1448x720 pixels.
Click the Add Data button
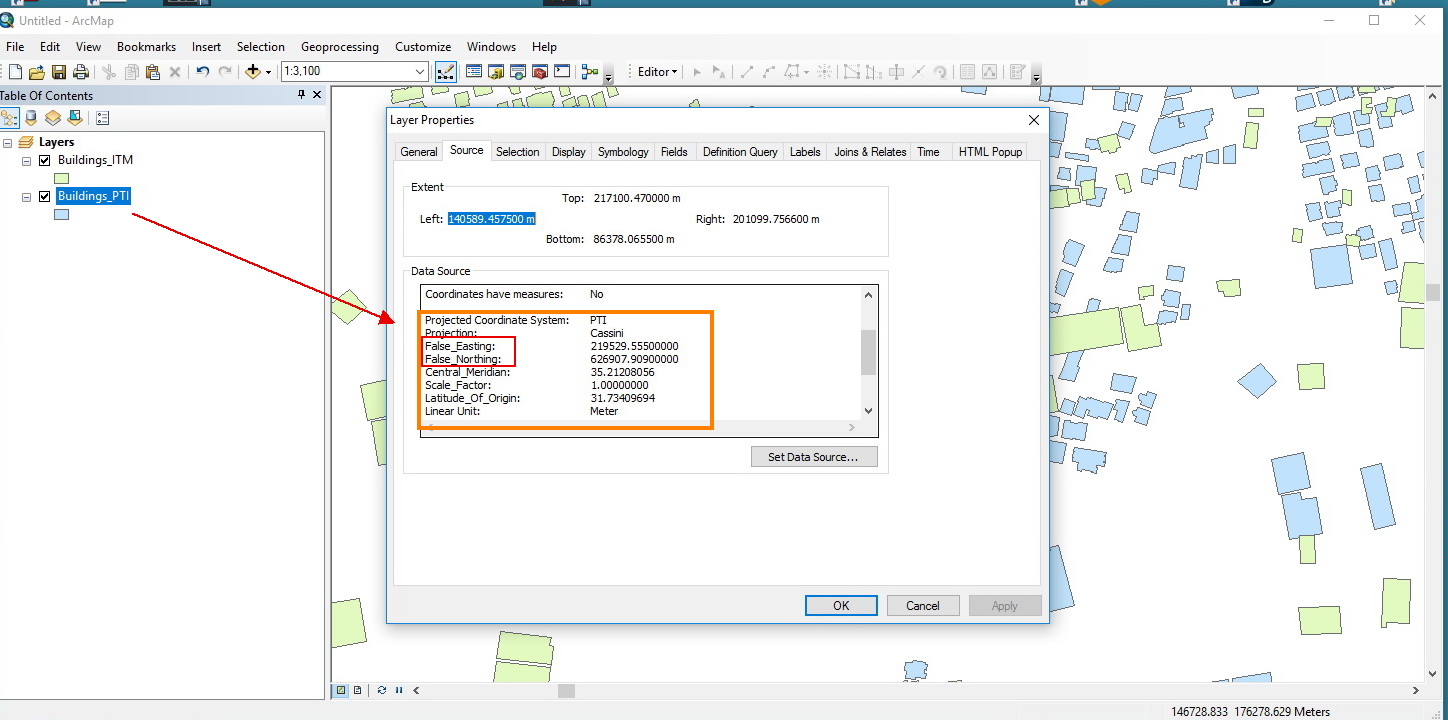(252, 72)
